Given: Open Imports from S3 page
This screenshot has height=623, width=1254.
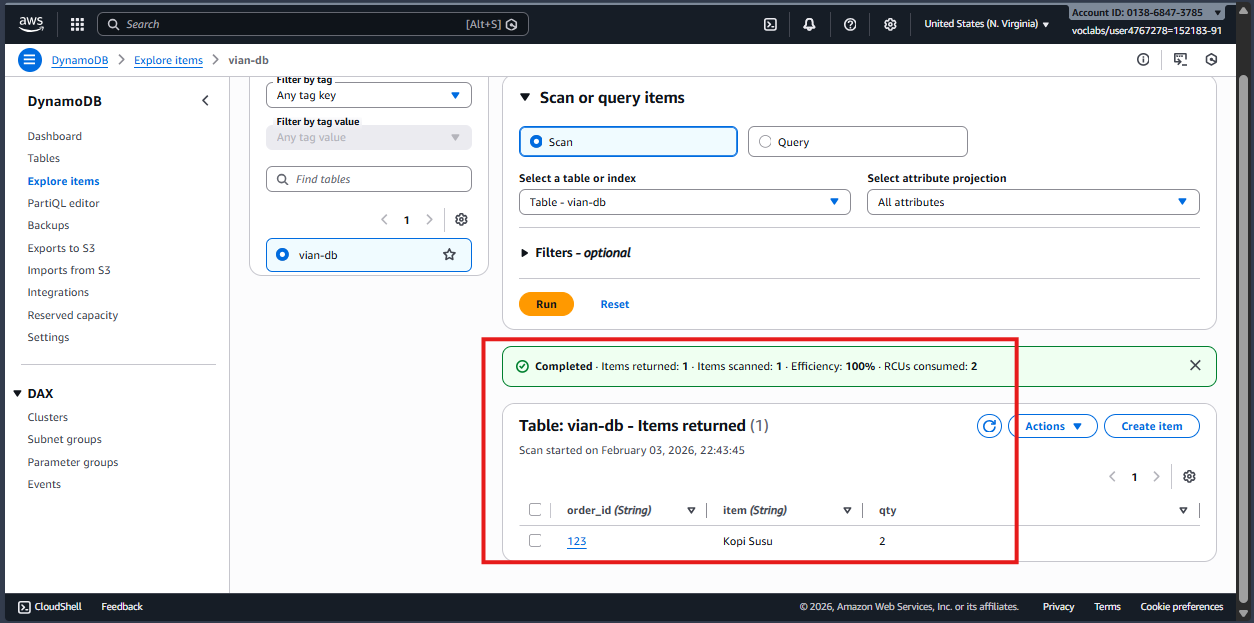Looking at the screenshot, I should coord(69,270).
